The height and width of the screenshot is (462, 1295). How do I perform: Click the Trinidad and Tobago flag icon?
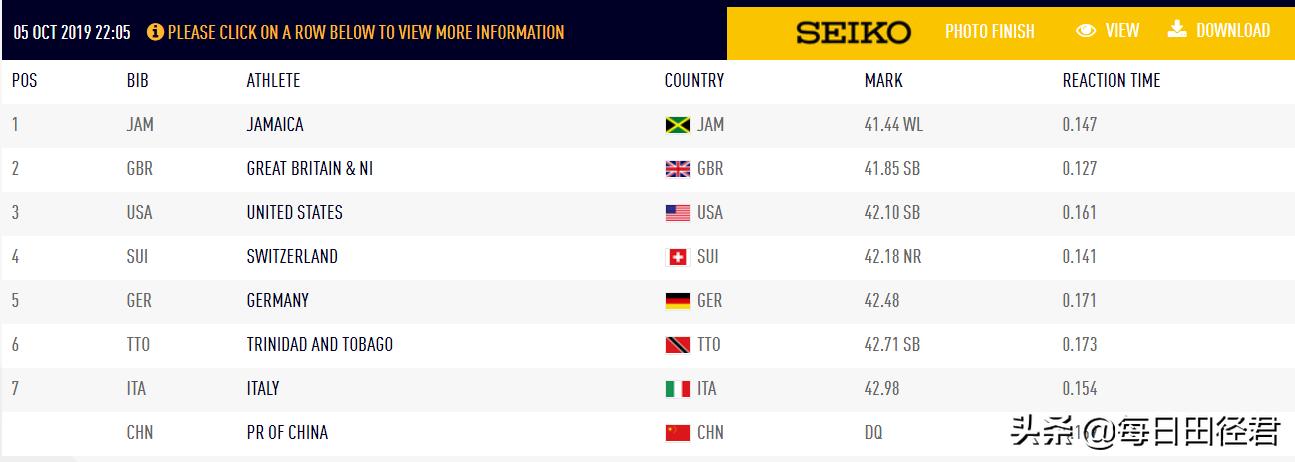coord(677,345)
